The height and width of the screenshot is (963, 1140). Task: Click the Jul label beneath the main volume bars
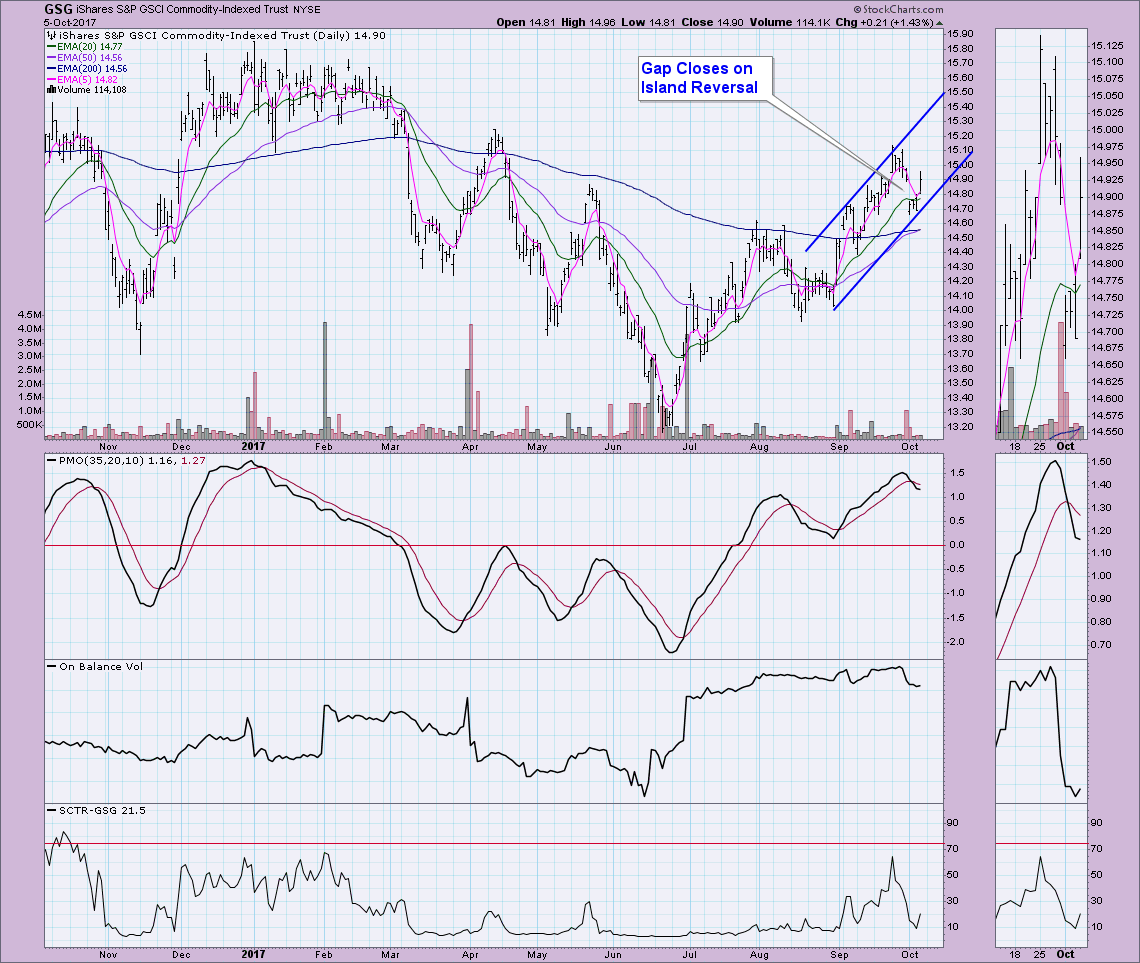point(689,446)
